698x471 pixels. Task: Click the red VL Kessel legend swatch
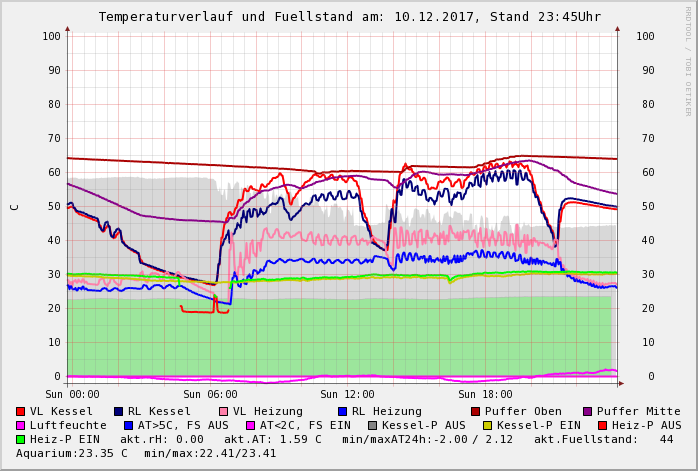[21, 411]
